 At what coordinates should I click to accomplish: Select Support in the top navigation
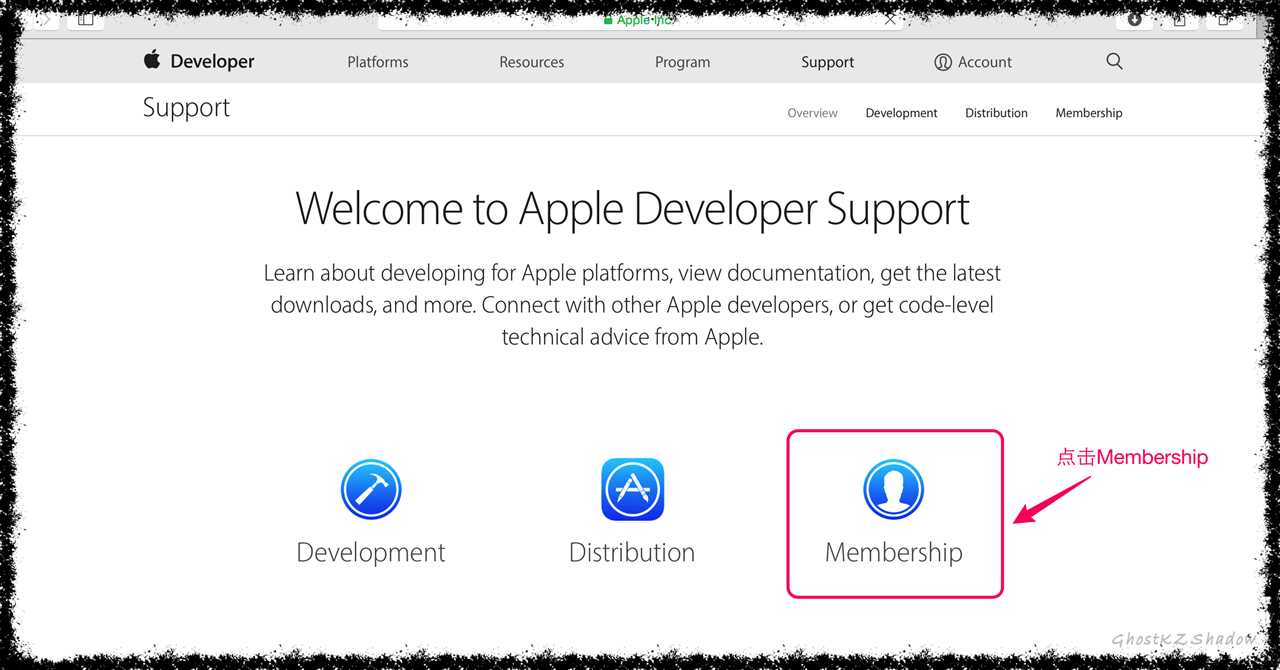pos(828,62)
